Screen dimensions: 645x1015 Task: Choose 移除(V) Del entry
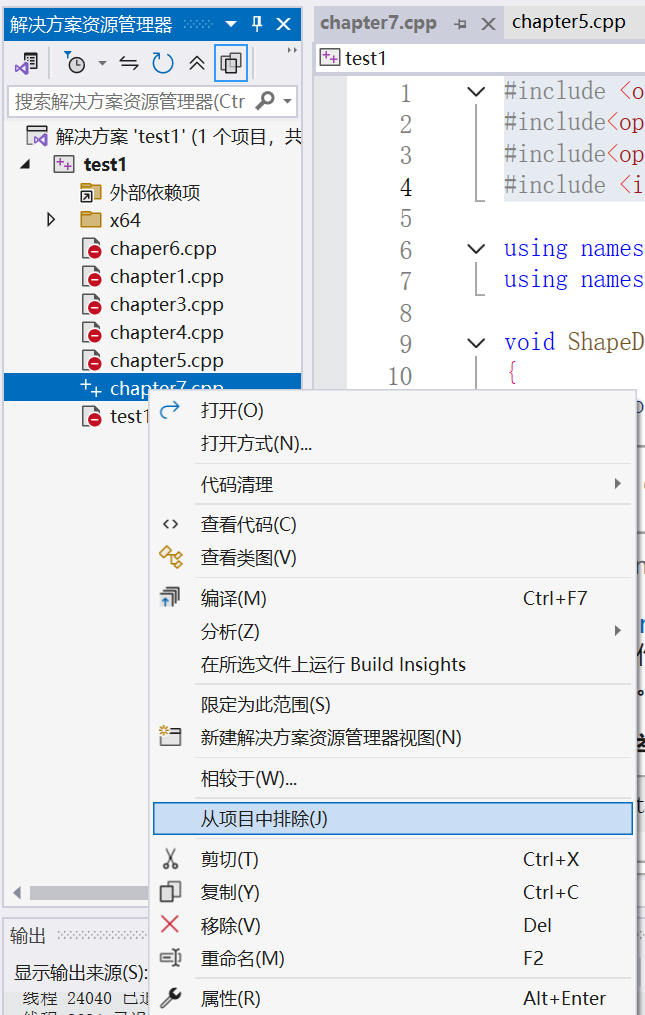(392, 925)
